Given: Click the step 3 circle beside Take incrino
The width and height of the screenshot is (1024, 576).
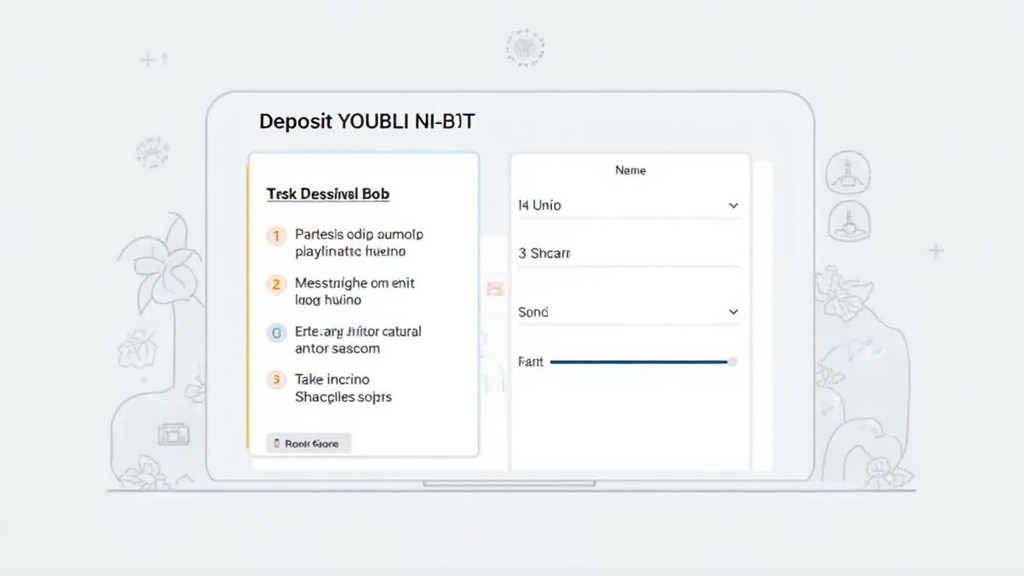Looking at the screenshot, I should click(x=276, y=380).
